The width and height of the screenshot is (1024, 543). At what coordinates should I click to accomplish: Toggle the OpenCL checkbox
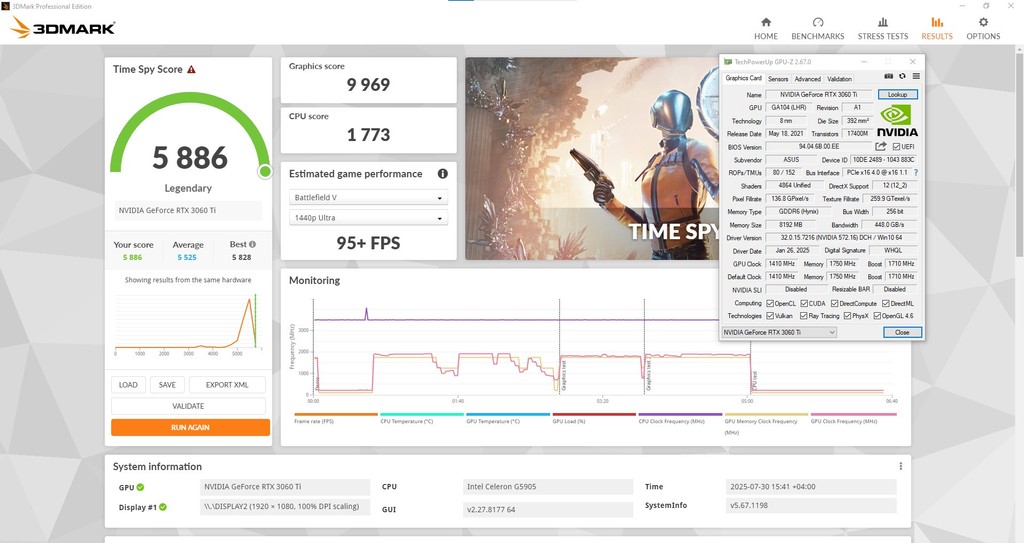[770, 303]
